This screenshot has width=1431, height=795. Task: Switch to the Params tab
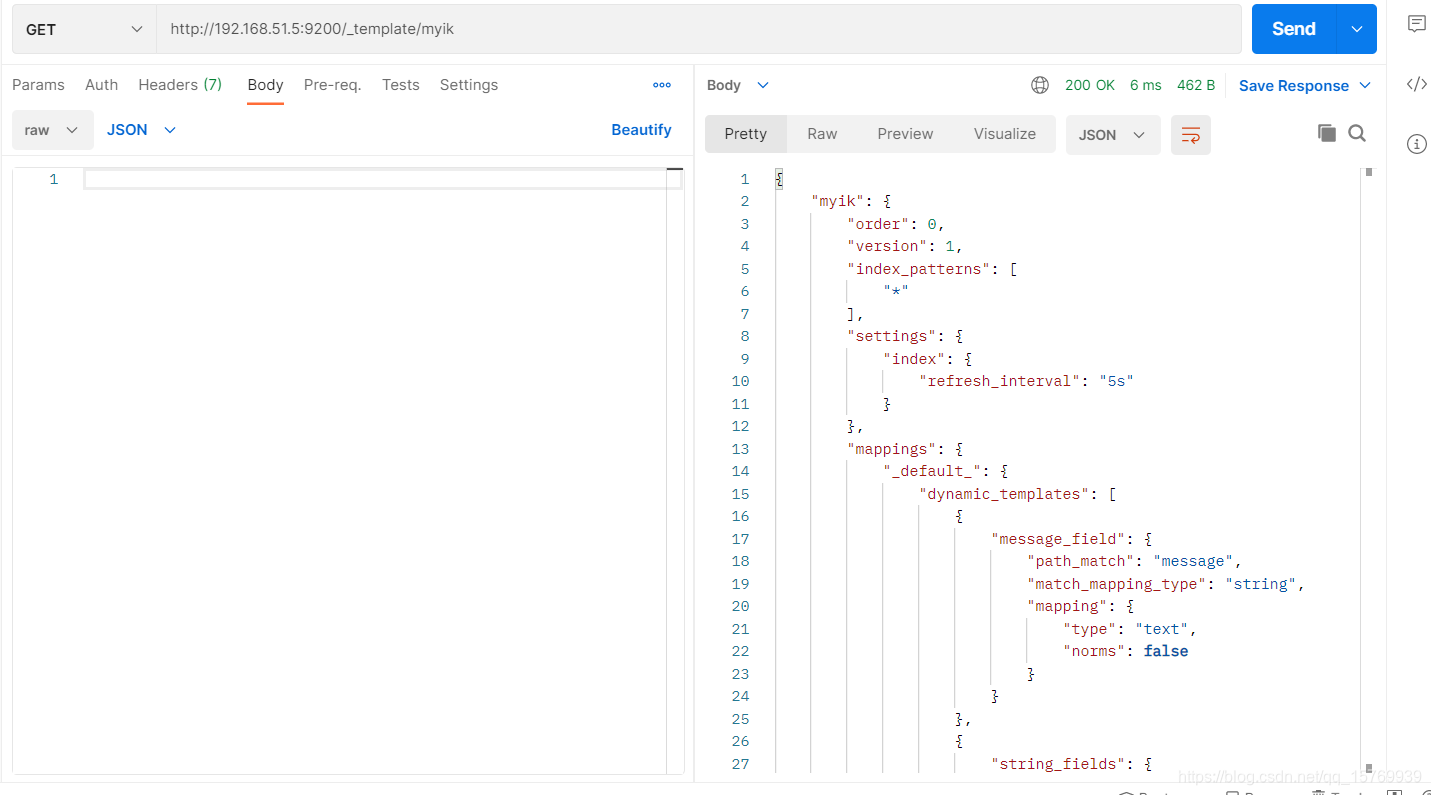pos(38,85)
